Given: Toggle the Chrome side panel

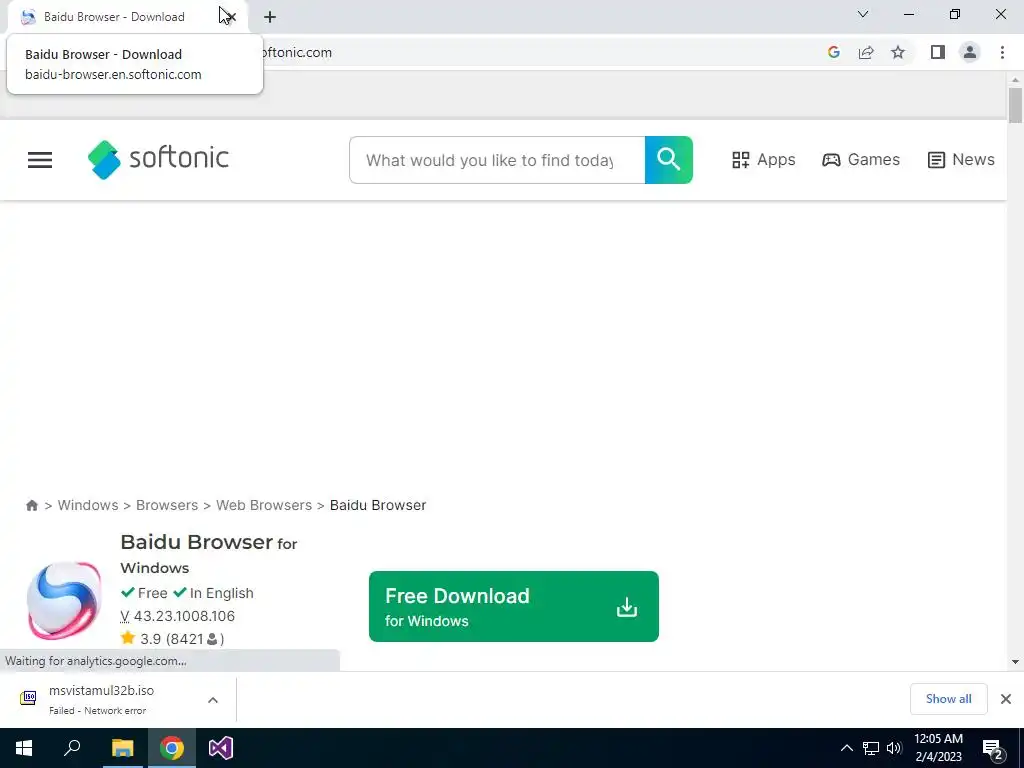Looking at the screenshot, I should click(x=938, y=52).
